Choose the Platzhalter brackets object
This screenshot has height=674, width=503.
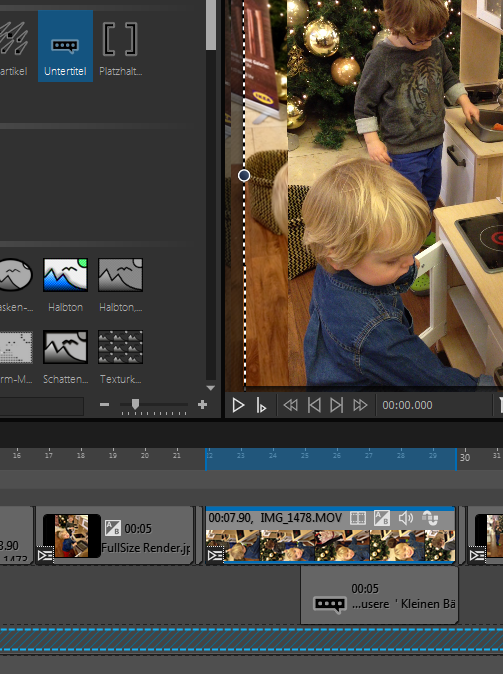[x=120, y=46]
